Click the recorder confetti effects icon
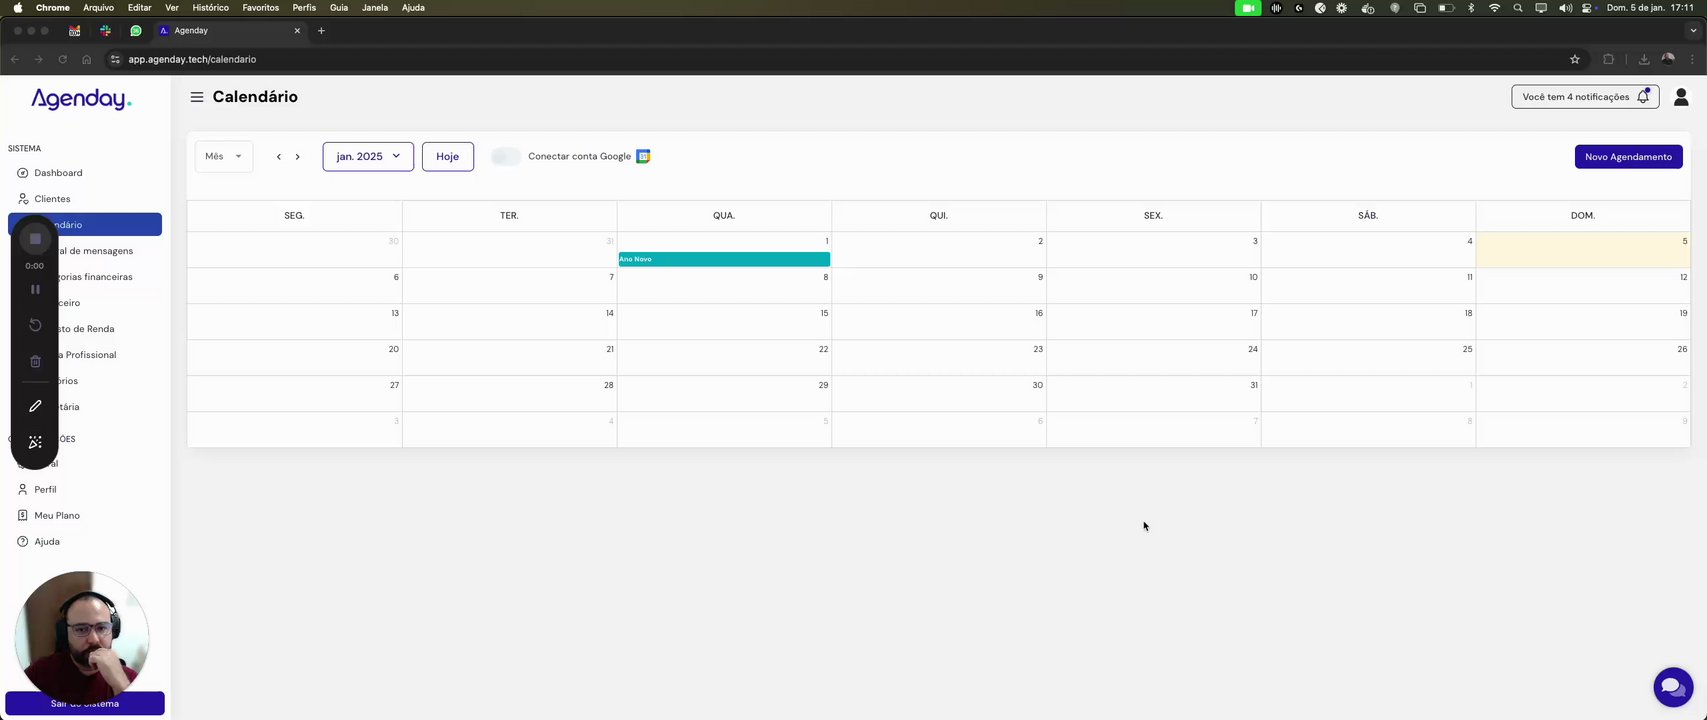 35,442
